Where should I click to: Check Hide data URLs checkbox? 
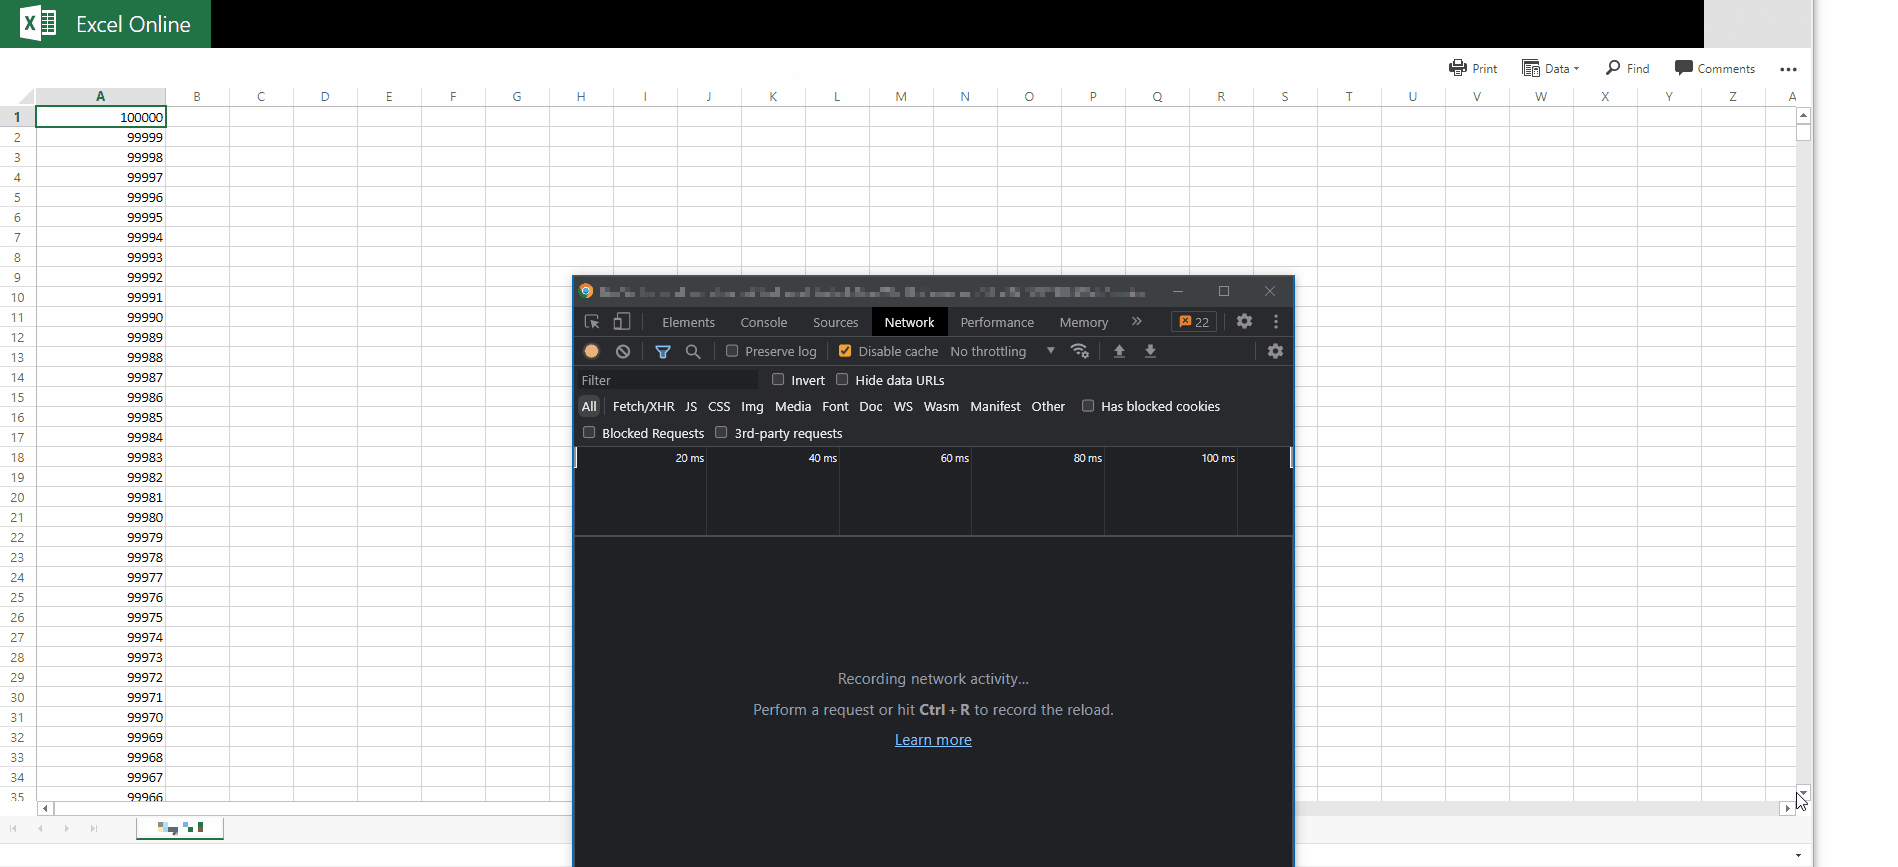[842, 379]
